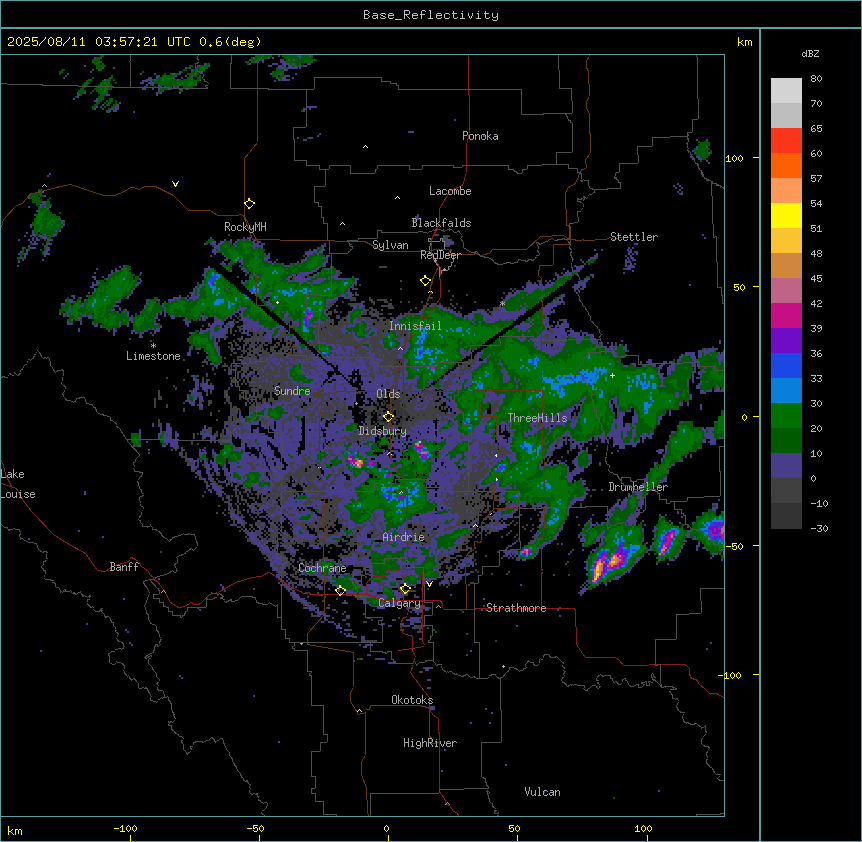
Task: Click the strong echo core south of Didsbury
Action: pyautogui.click(x=356, y=461)
